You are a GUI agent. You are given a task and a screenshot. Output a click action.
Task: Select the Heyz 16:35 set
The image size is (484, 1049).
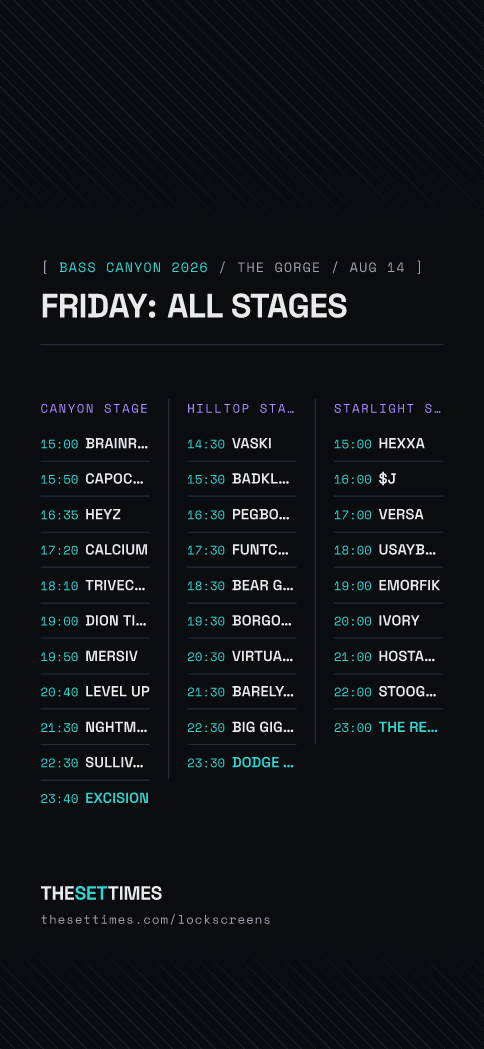click(95, 514)
